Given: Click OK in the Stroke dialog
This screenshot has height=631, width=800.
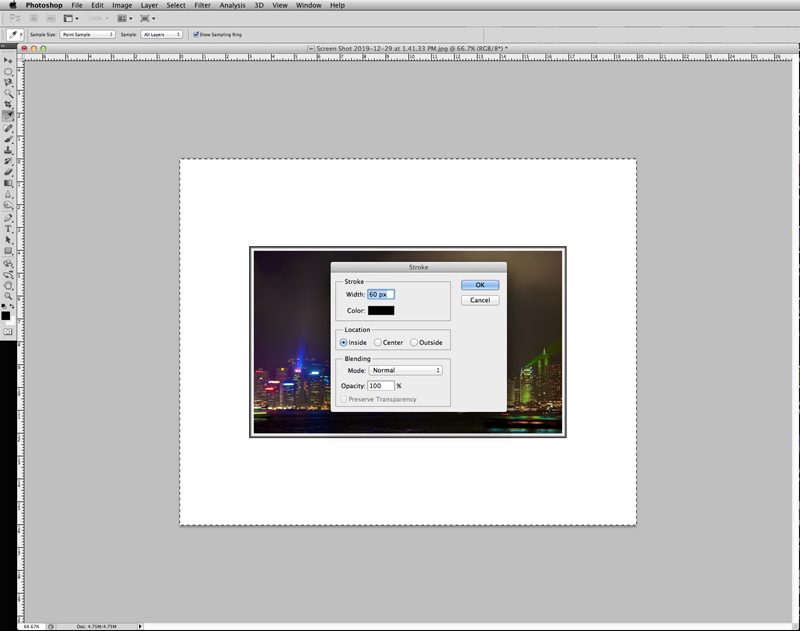Looking at the screenshot, I should coord(480,285).
